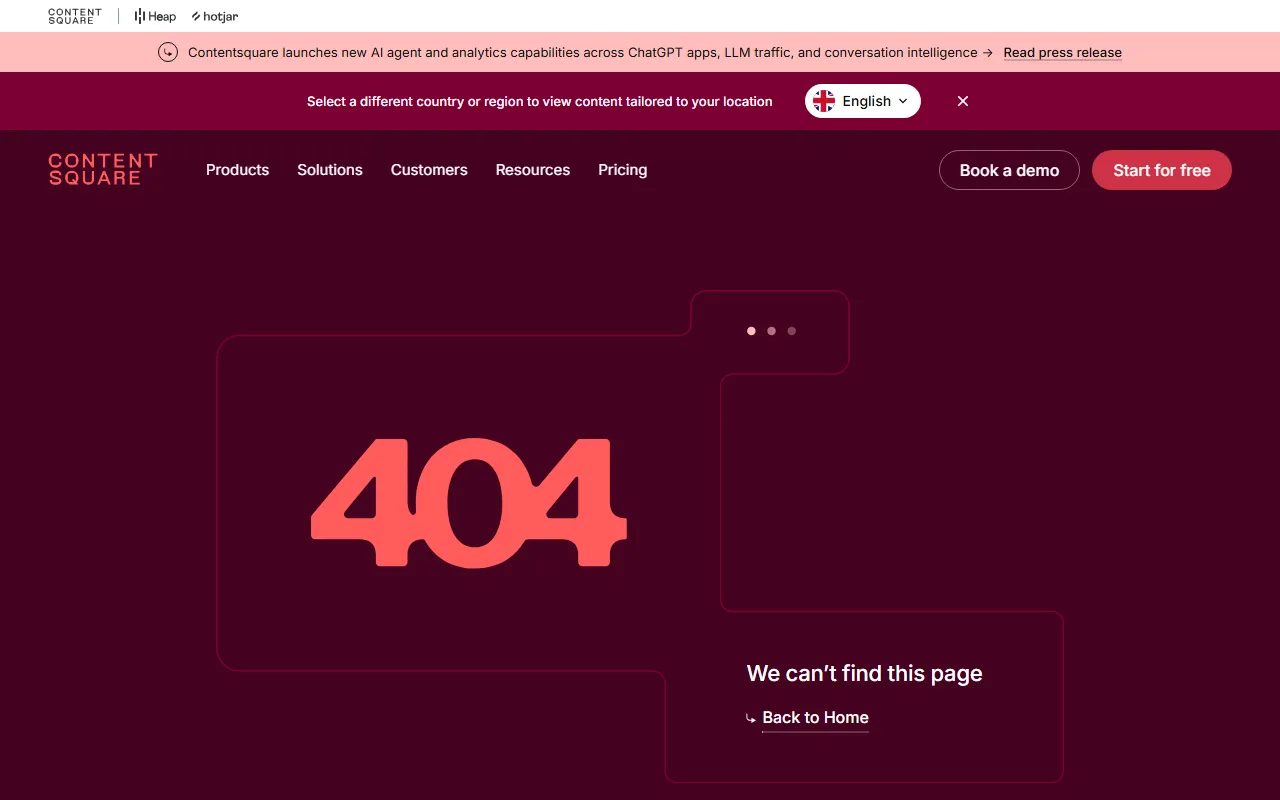The image size is (1280, 800).
Task: Expand the English language dropdown
Action: 875,101
